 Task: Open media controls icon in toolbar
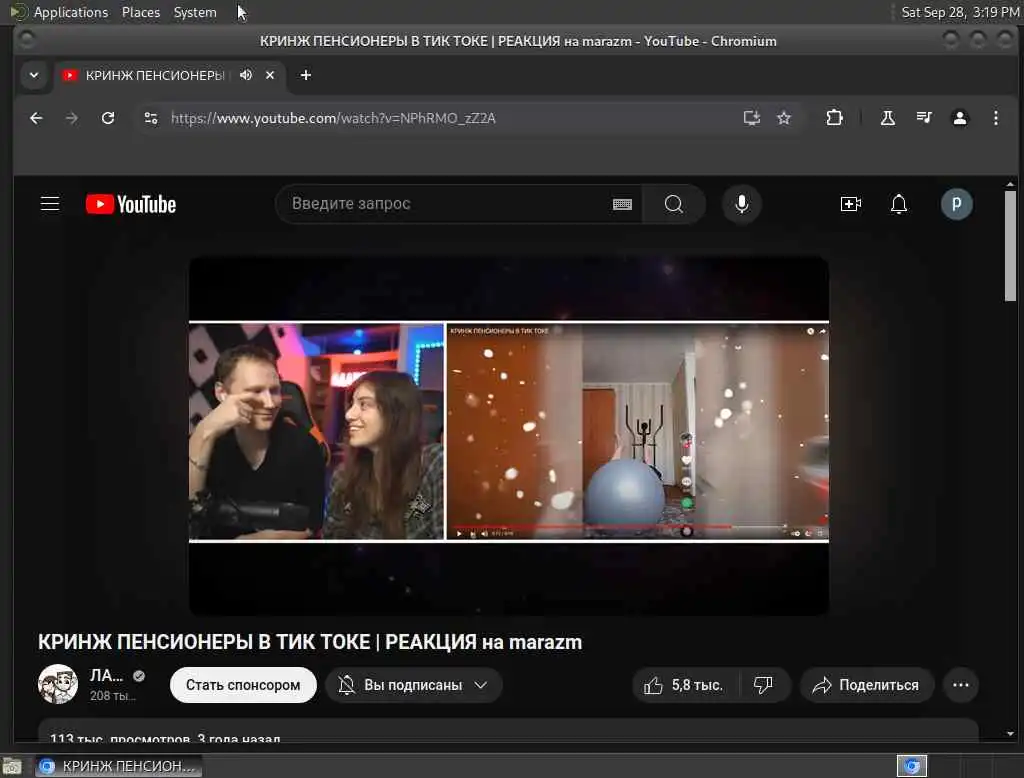point(923,118)
